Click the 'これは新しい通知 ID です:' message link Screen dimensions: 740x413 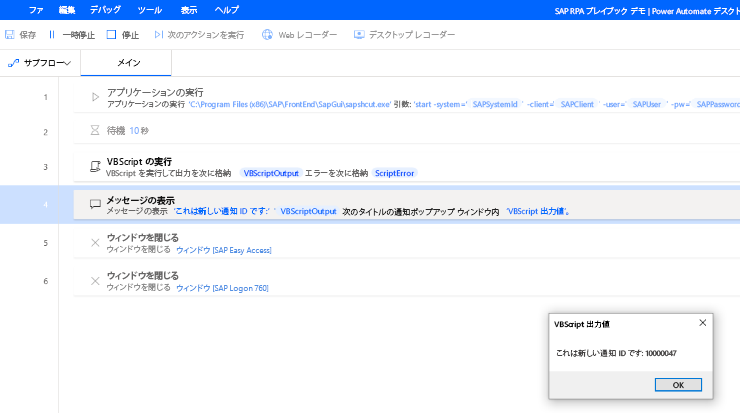point(221,211)
